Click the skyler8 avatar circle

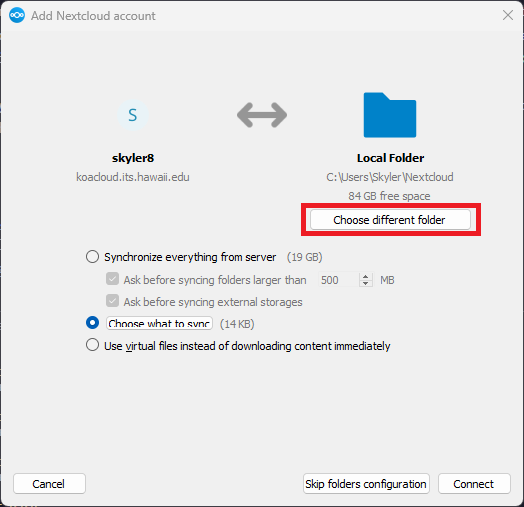click(x=133, y=115)
